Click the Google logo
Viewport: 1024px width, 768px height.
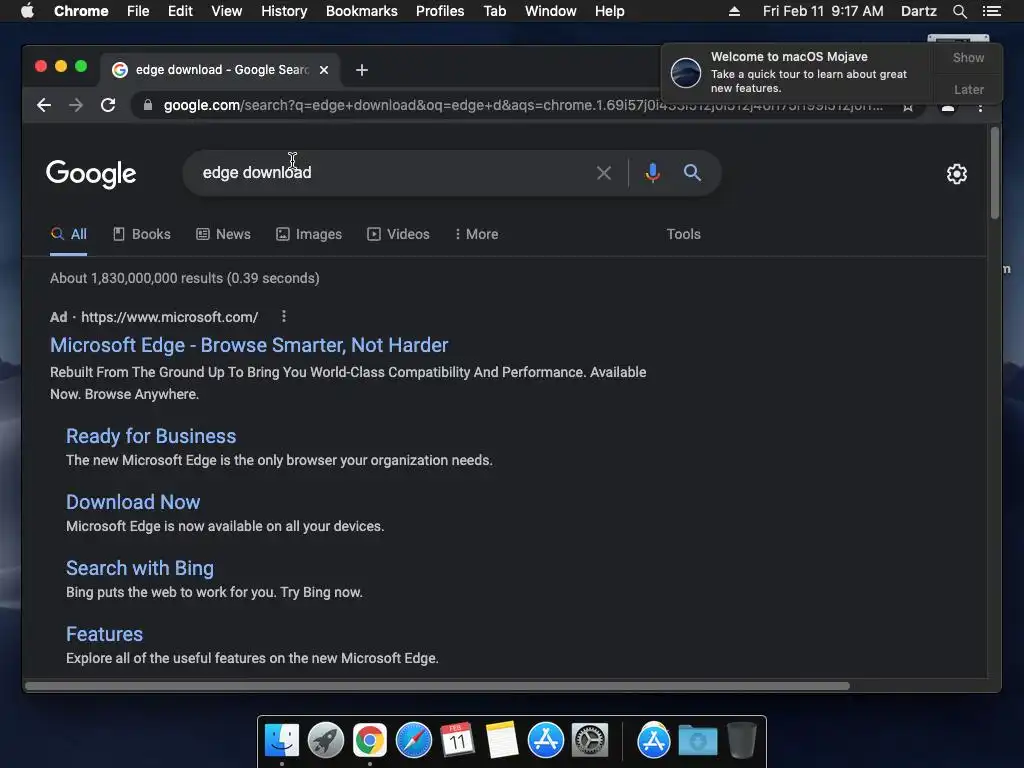(x=91, y=174)
